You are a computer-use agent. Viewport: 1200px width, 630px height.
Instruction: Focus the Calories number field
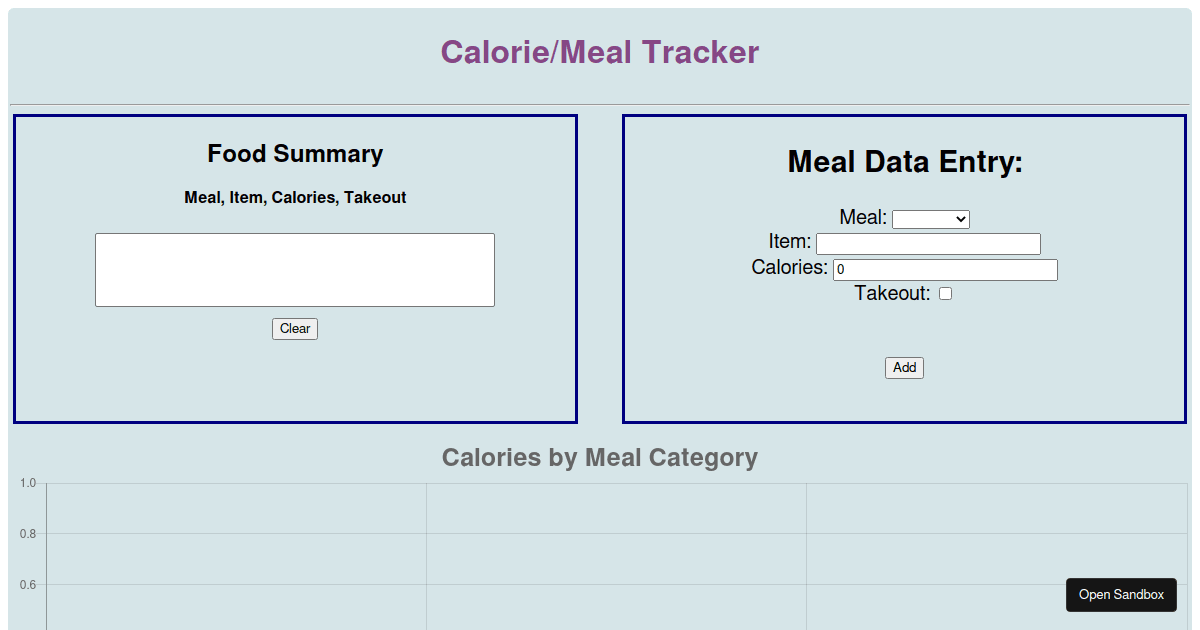[945, 270]
